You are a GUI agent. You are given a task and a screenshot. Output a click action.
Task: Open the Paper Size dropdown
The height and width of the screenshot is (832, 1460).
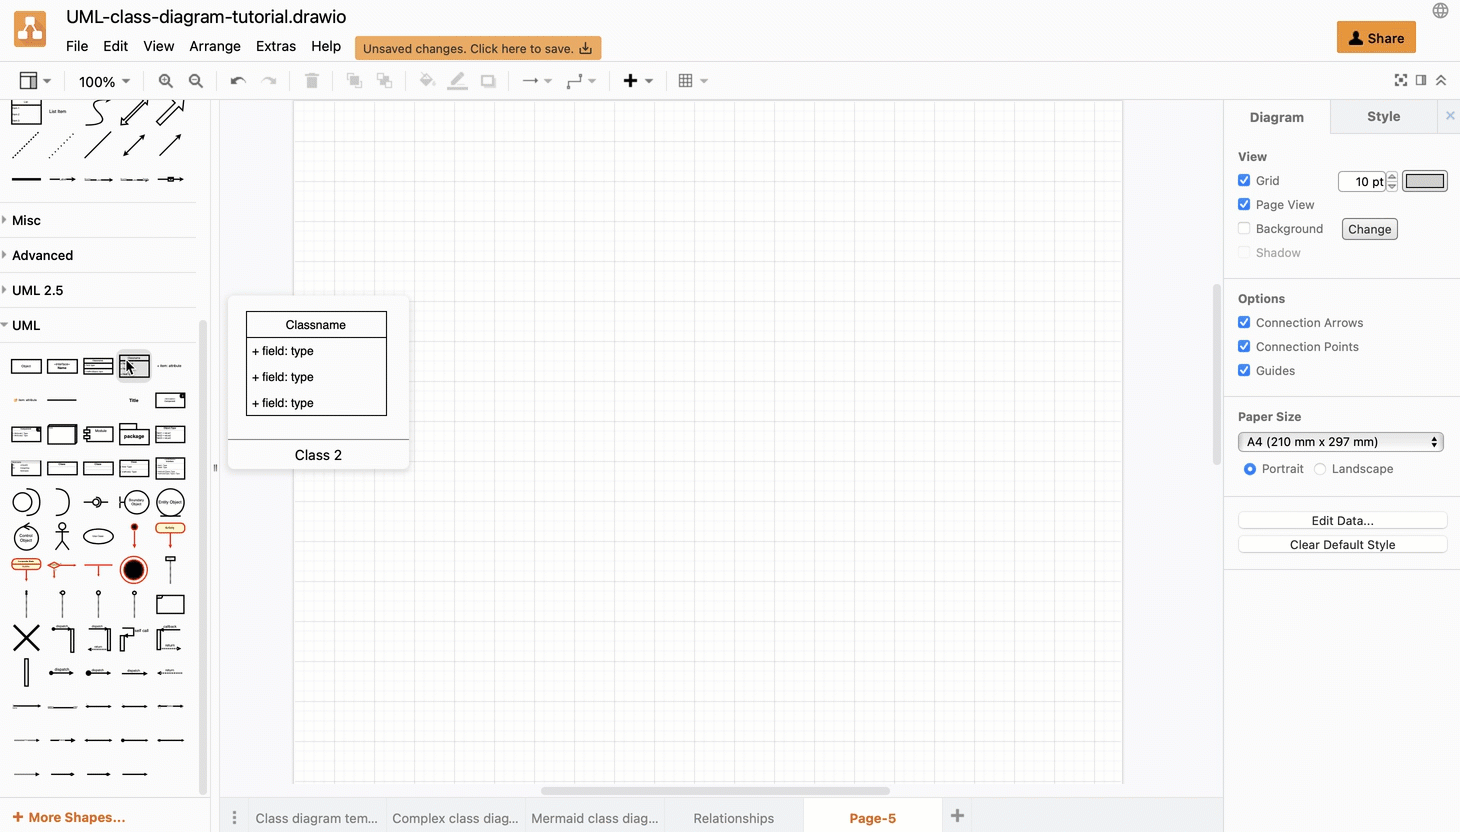[1341, 441]
